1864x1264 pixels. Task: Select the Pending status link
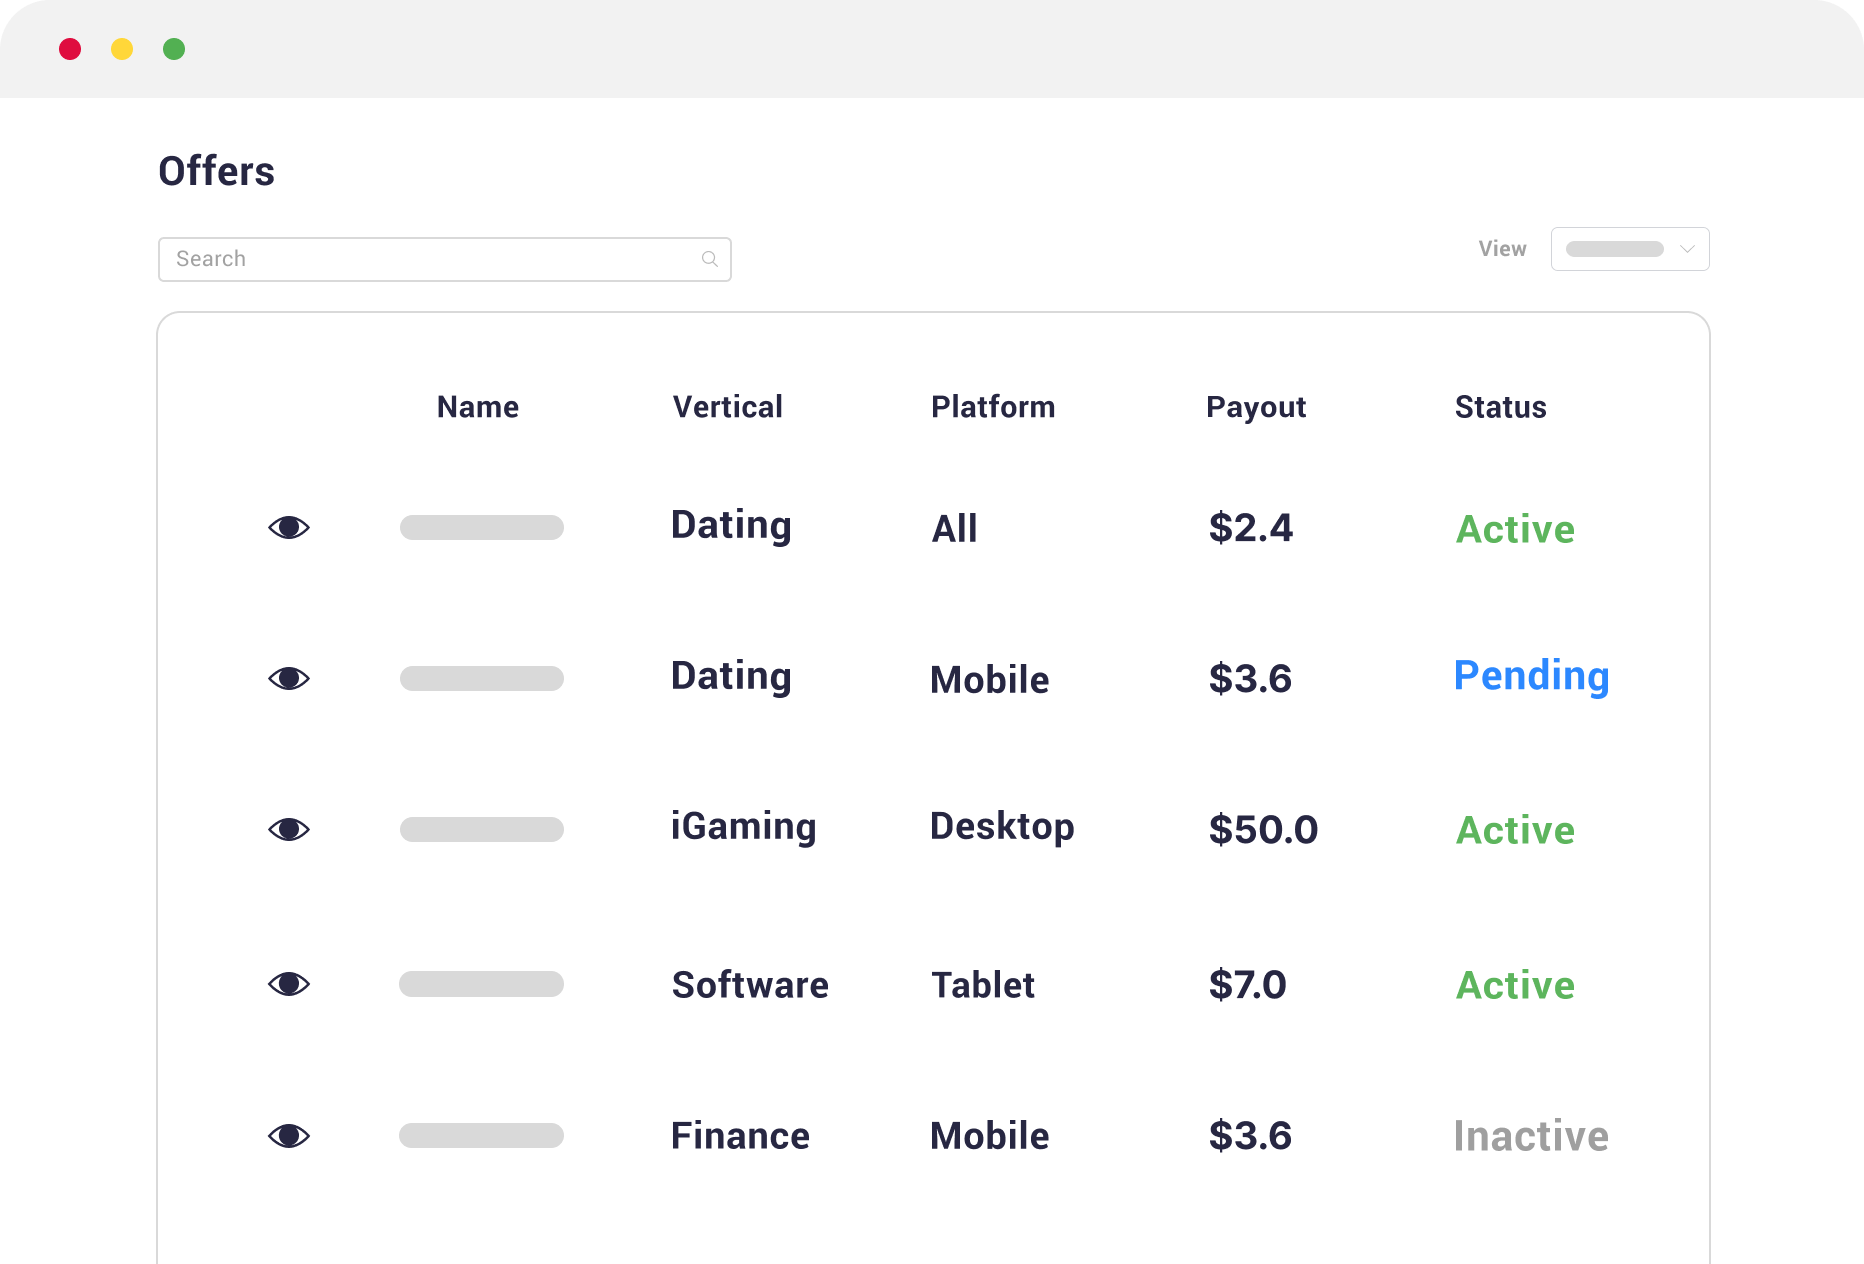[x=1531, y=677]
